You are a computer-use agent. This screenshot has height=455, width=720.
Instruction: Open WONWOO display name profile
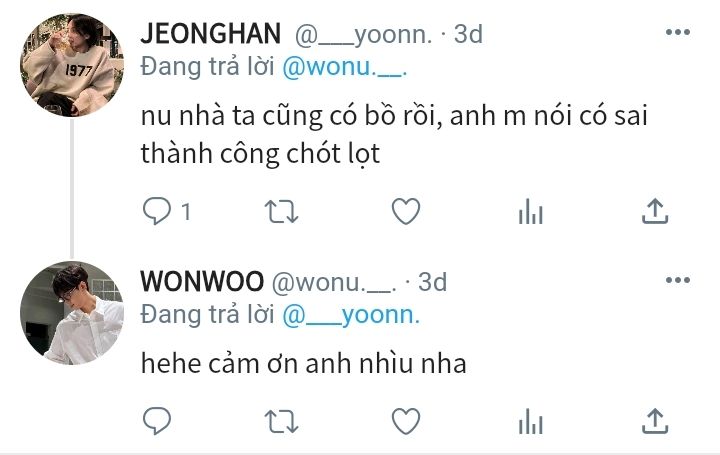pyautogui.click(x=202, y=281)
